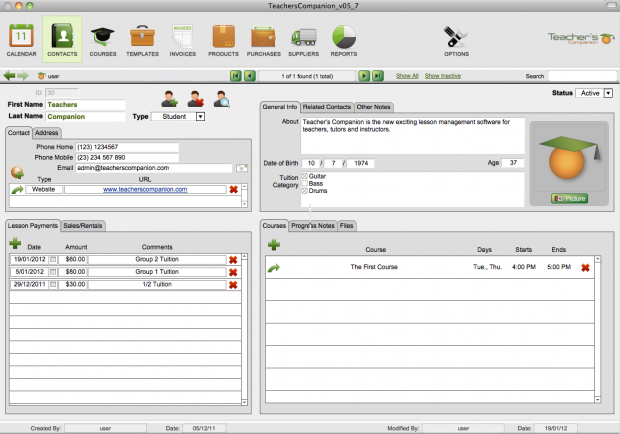Toggle the Drums tuition category checkbox
620x434 pixels.
tap(304, 191)
